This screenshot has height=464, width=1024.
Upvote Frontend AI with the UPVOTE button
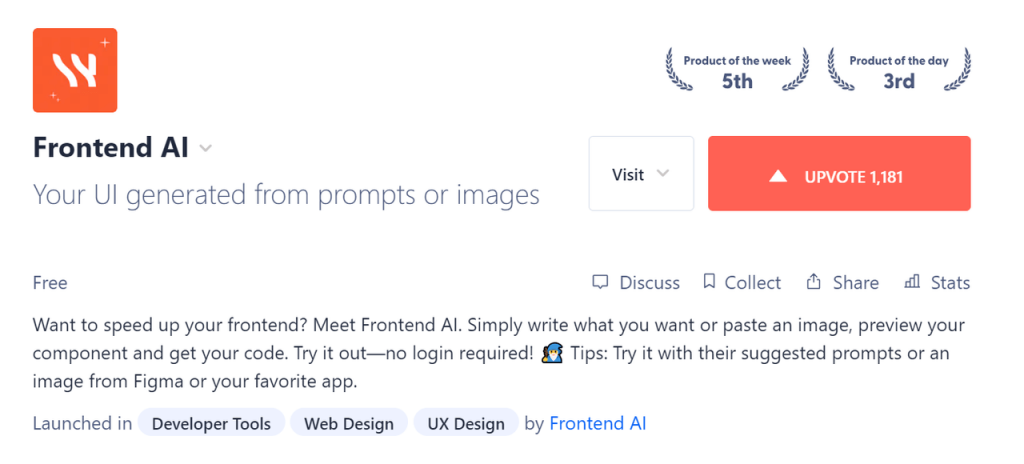pyautogui.click(x=839, y=174)
